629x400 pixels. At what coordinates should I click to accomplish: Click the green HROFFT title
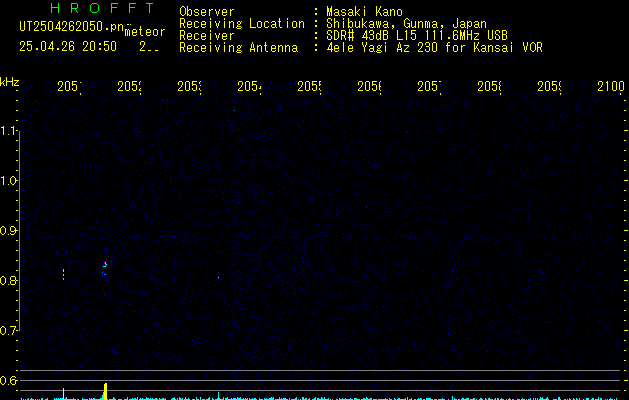(x=102, y=8)
